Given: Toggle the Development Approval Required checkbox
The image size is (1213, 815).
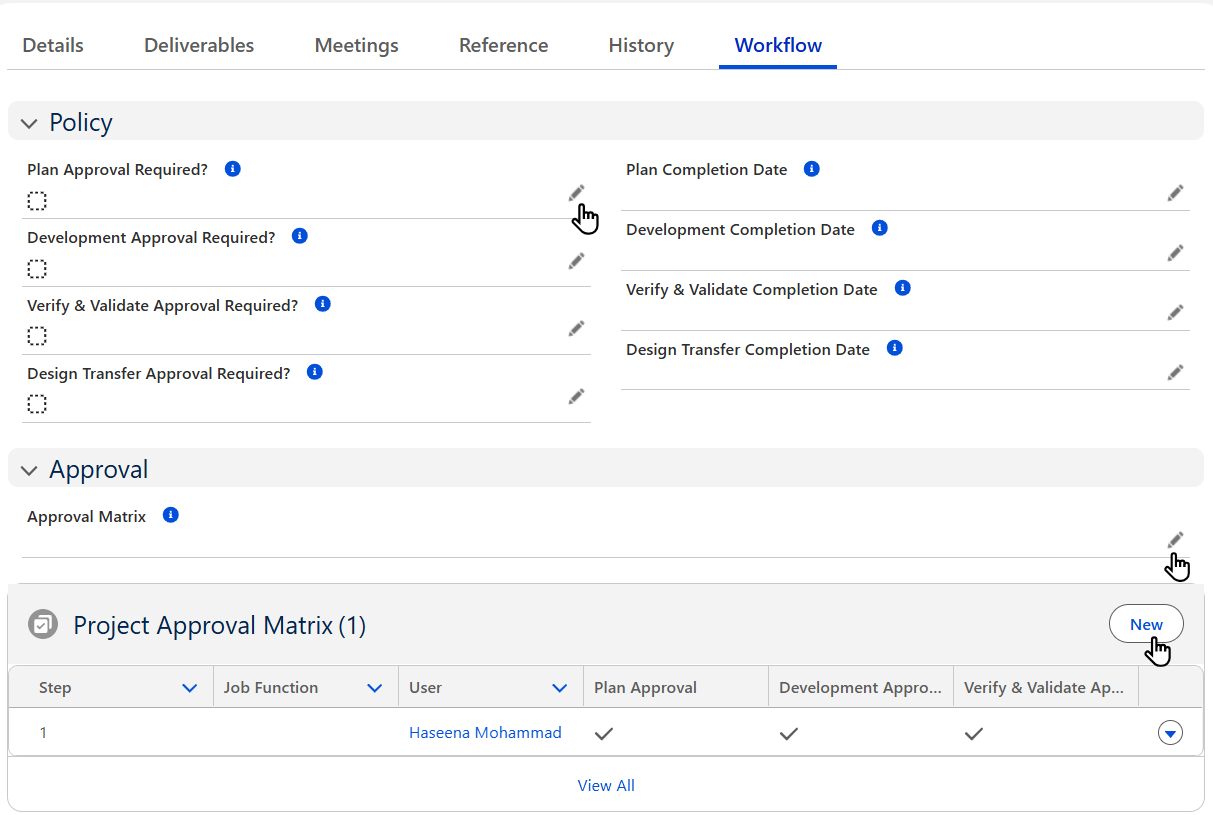Looking at the screenshot, I should click(x=37, y=268).
